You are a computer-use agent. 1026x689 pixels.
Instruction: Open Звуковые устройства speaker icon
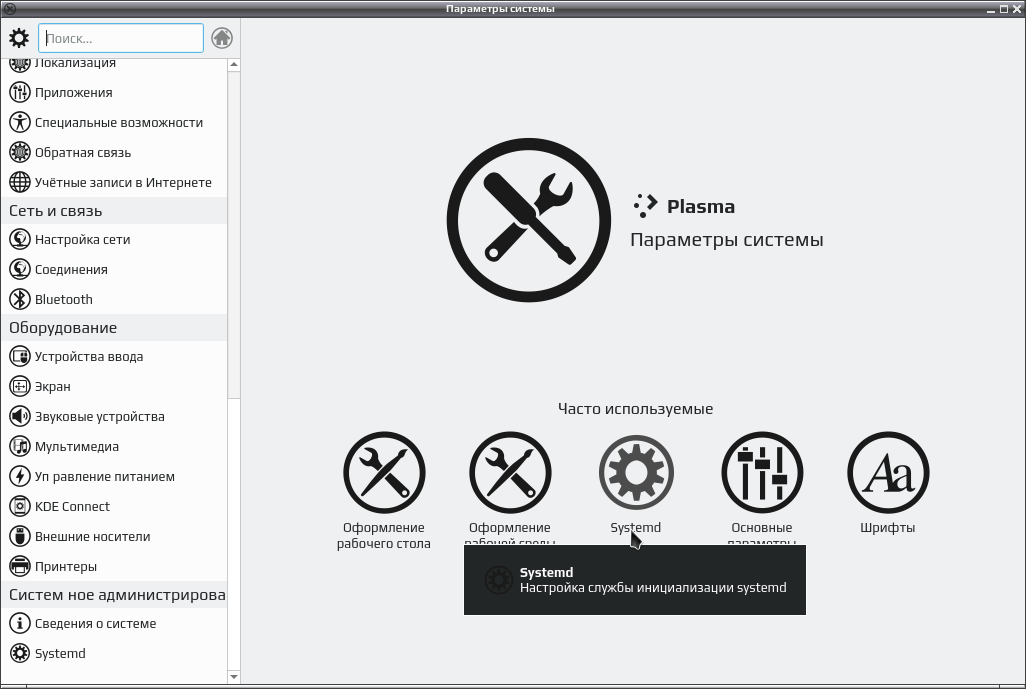tap(20, 417)
